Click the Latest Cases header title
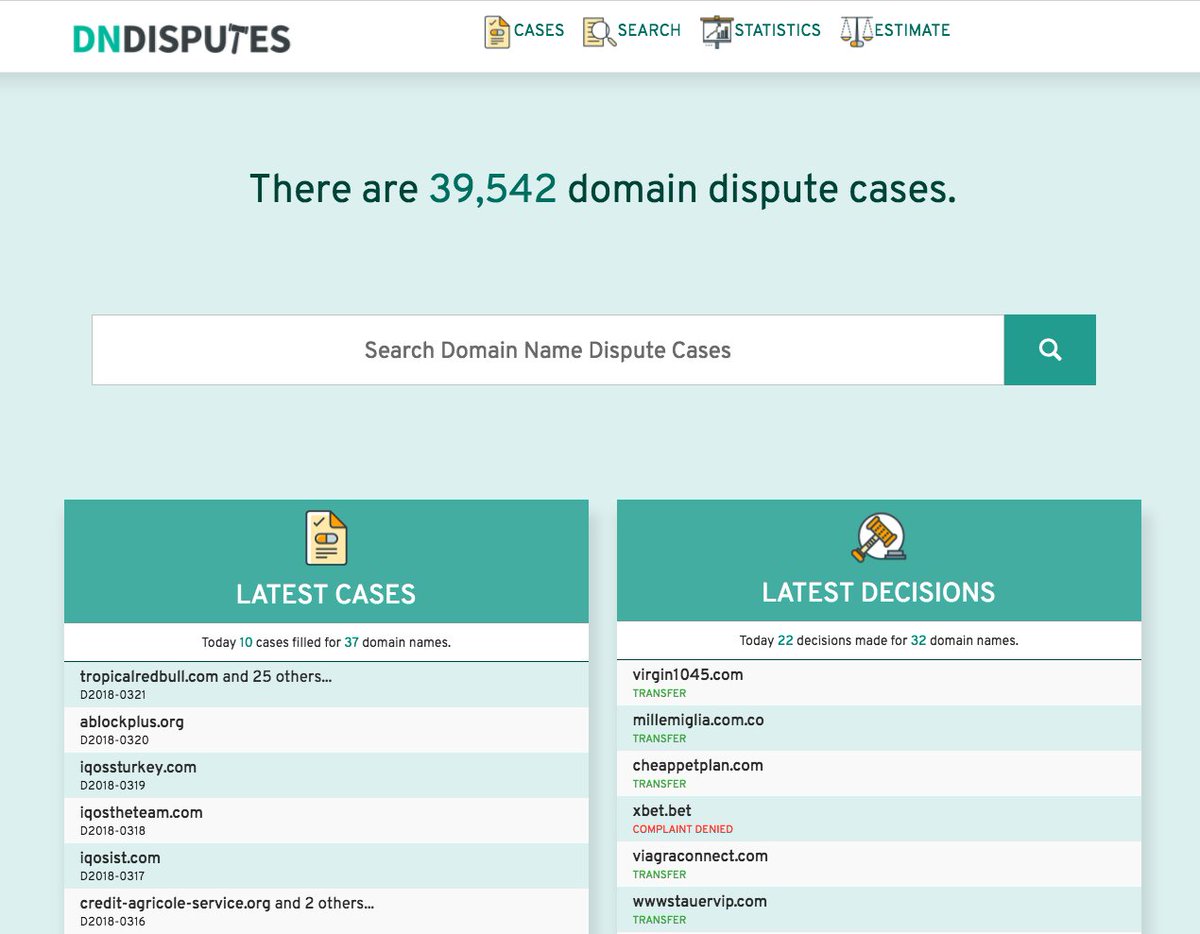The image size is (1200, 934). click(326, 594)
